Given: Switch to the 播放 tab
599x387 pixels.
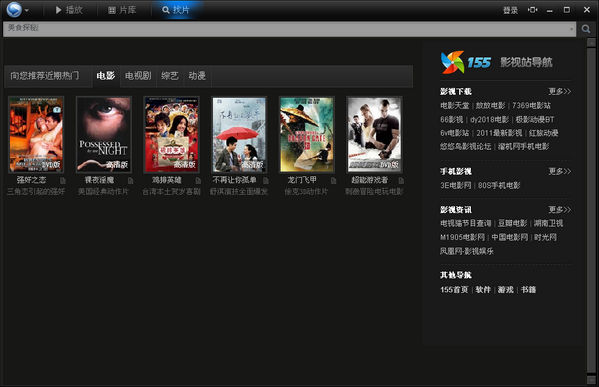Looking at the screenshot, I should pyautogui.click(x=69, y=10).
